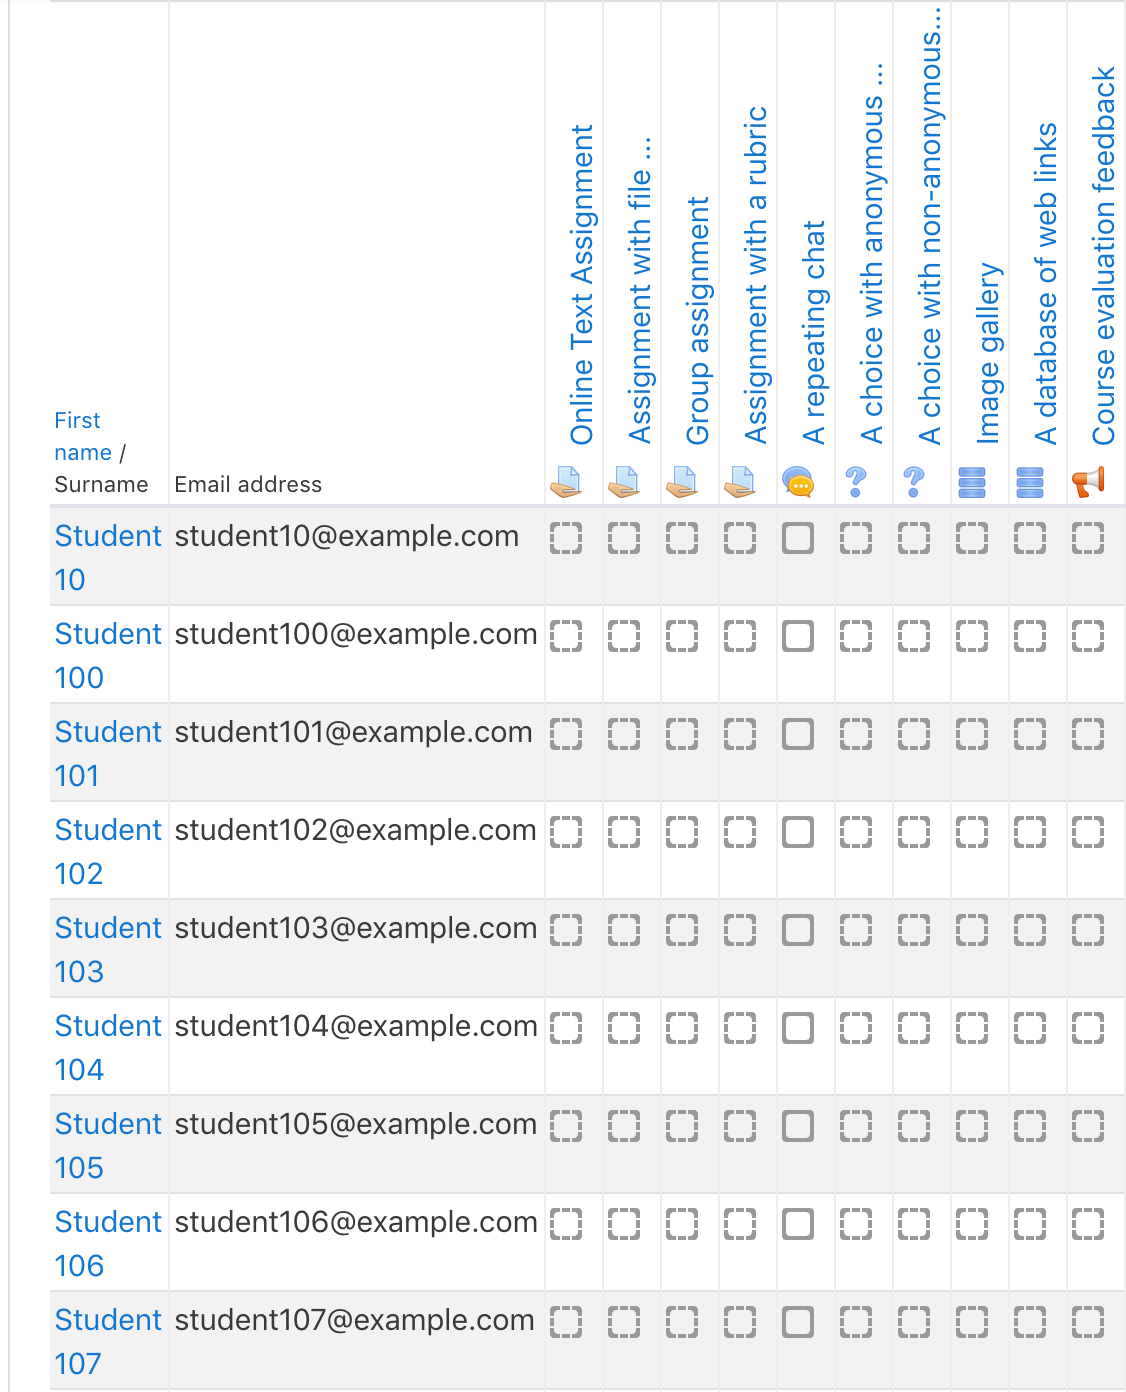The image size is (1126, 1392).
Task: Click the database of web links icon
Action: [x=1030, y=483]
